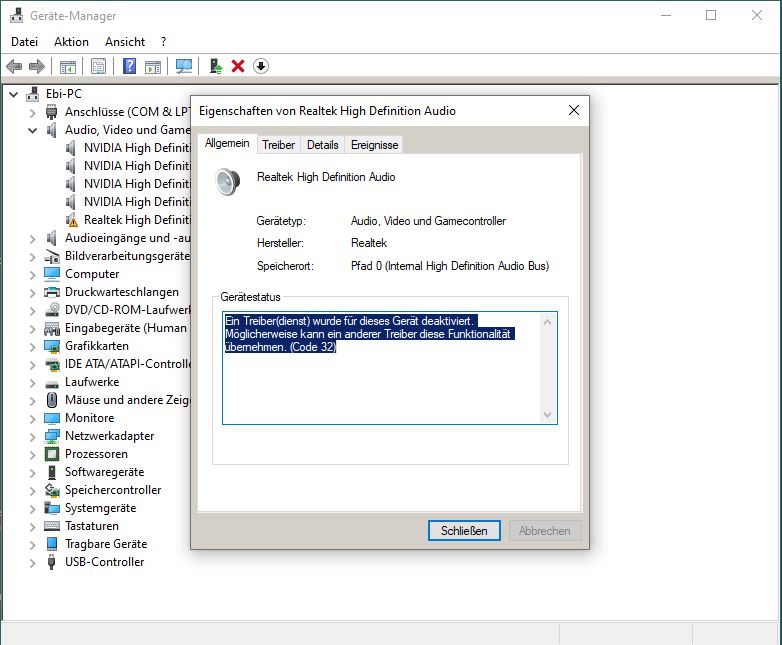
Task: Click the Schließen button
Action: [464, 531]
